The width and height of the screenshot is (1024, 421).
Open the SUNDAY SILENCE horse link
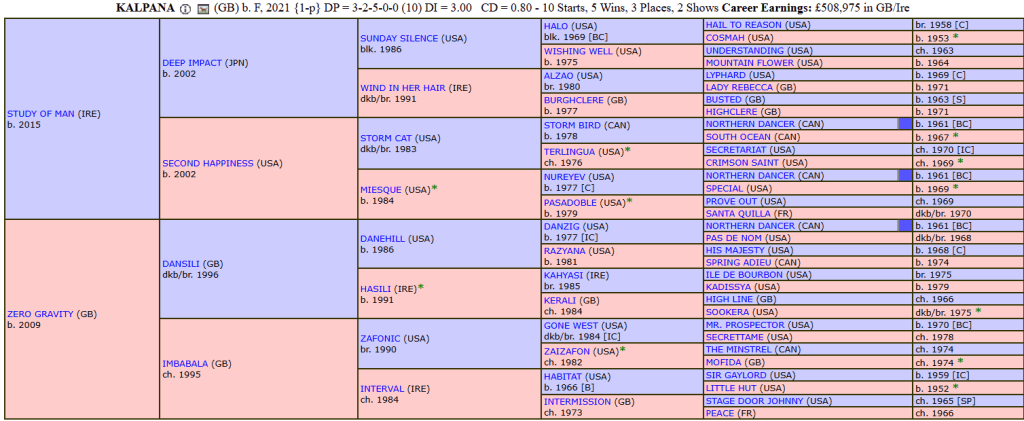(x=399, y=37)
